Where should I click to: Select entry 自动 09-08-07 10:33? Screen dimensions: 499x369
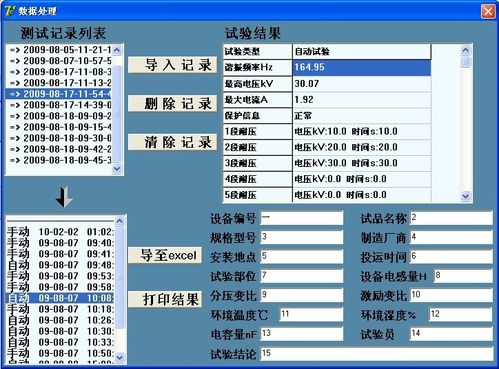(60, 342)
